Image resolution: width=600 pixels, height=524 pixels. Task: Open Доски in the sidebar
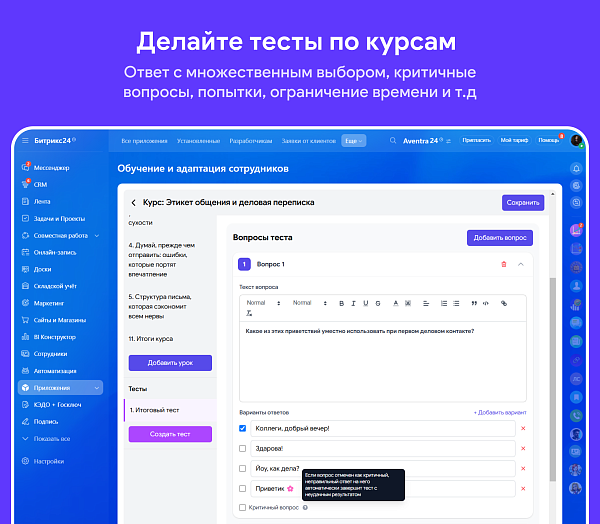click(42, 269)
